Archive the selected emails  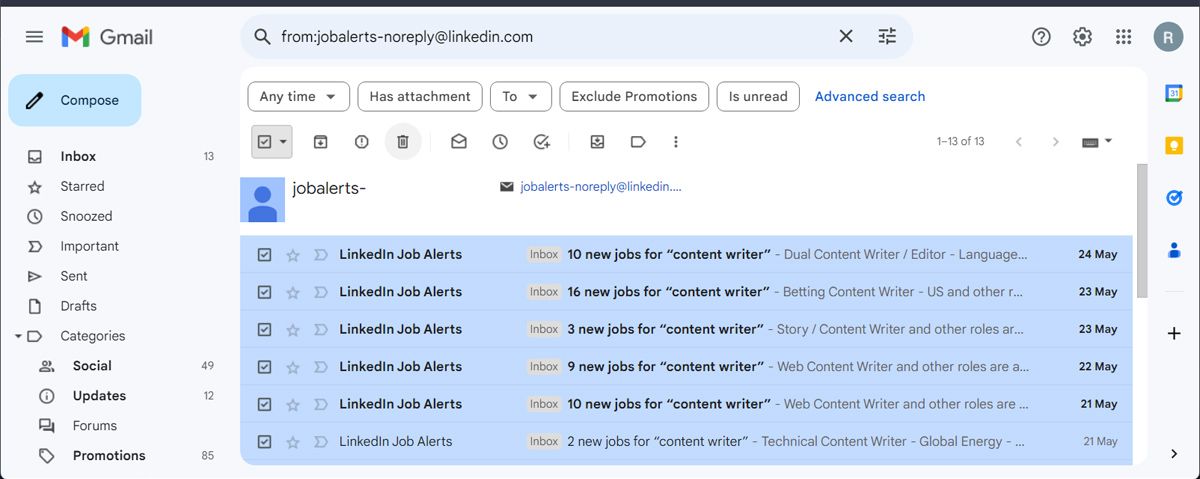point(320,142)
